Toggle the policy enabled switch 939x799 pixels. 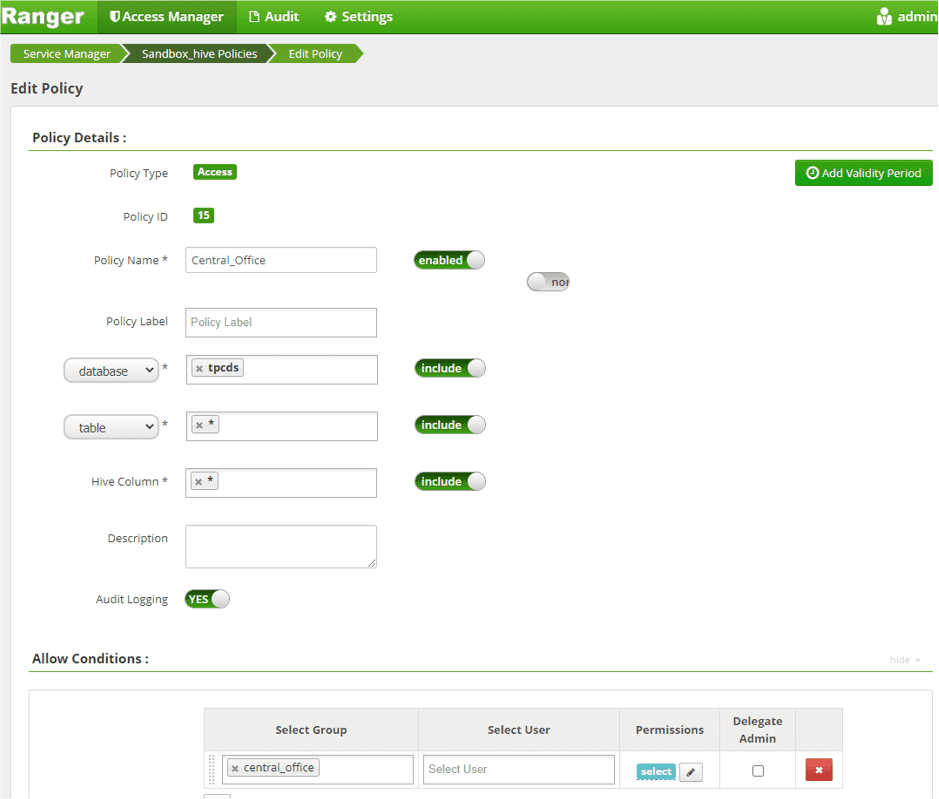(x=449, y=260)
